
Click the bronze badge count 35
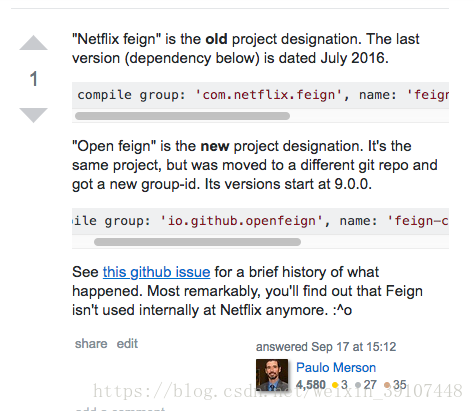pyautogui.click(x=400, y=385)
